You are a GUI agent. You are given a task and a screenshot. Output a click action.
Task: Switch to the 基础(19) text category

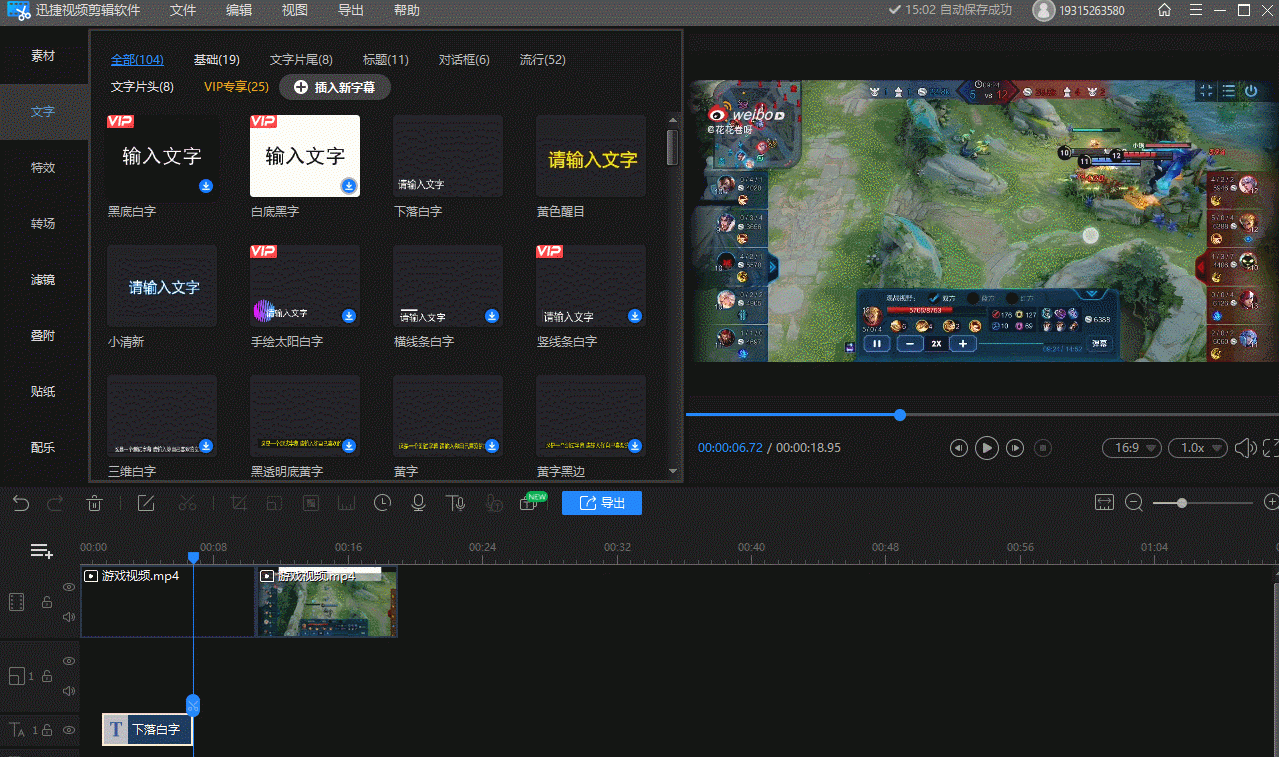[217, 60]
